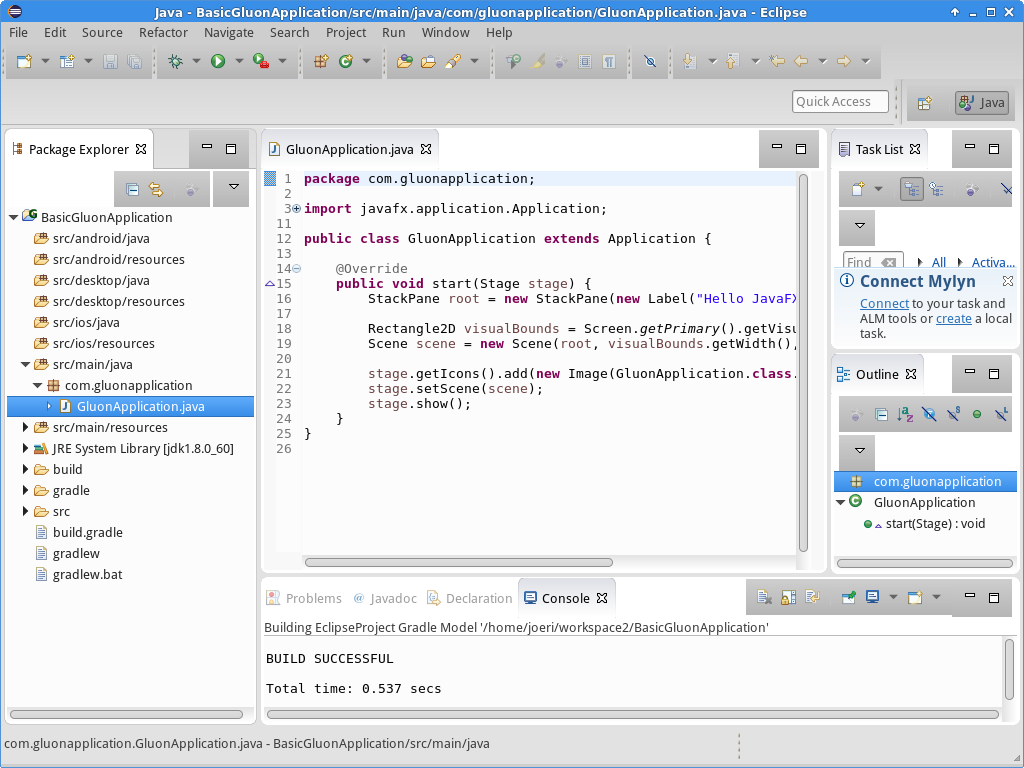
Task: Click the Java perspective button
Action: click(x=982, y=103)
